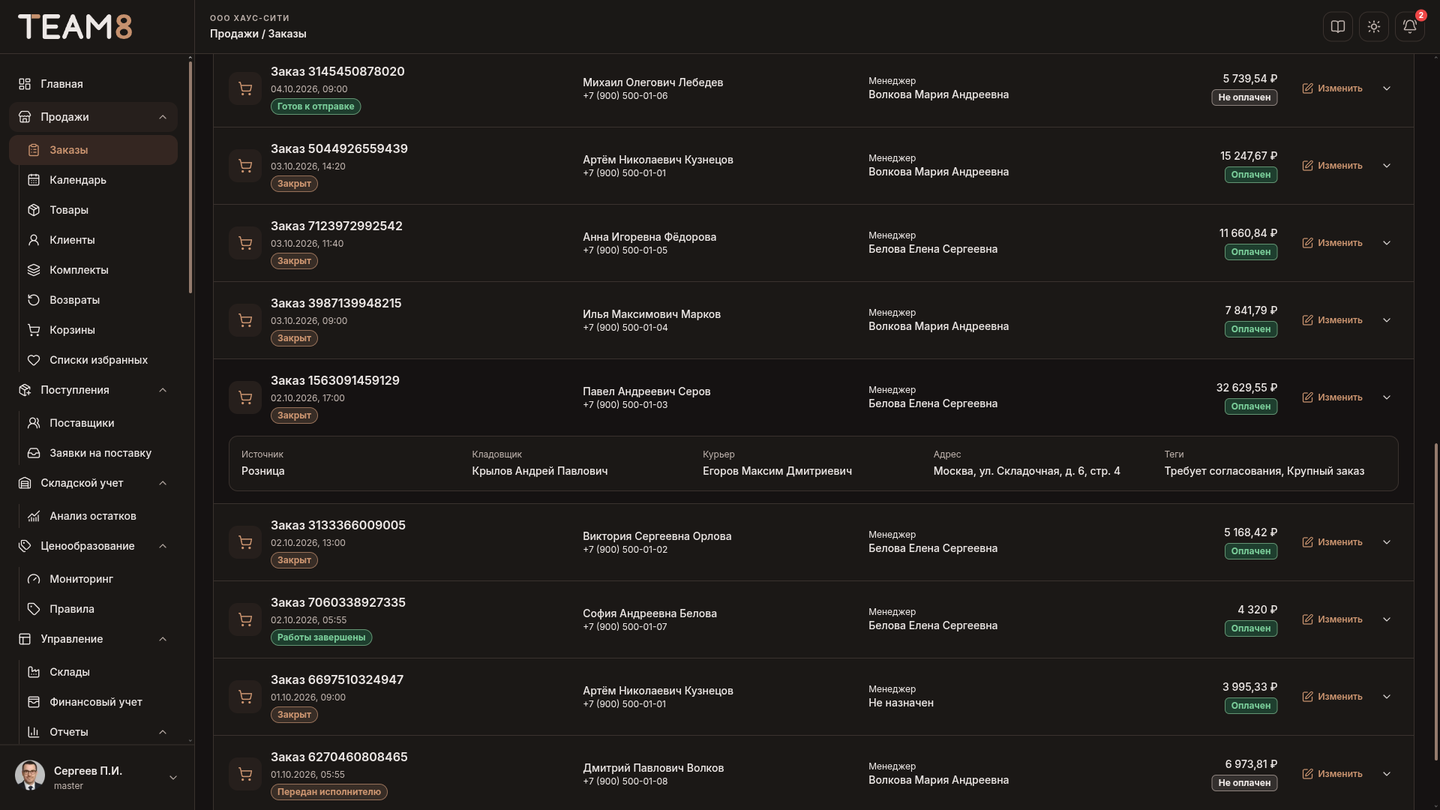Go to Поставщики in sidebar
Screen dimensions: 1440x810
(93, 423)
